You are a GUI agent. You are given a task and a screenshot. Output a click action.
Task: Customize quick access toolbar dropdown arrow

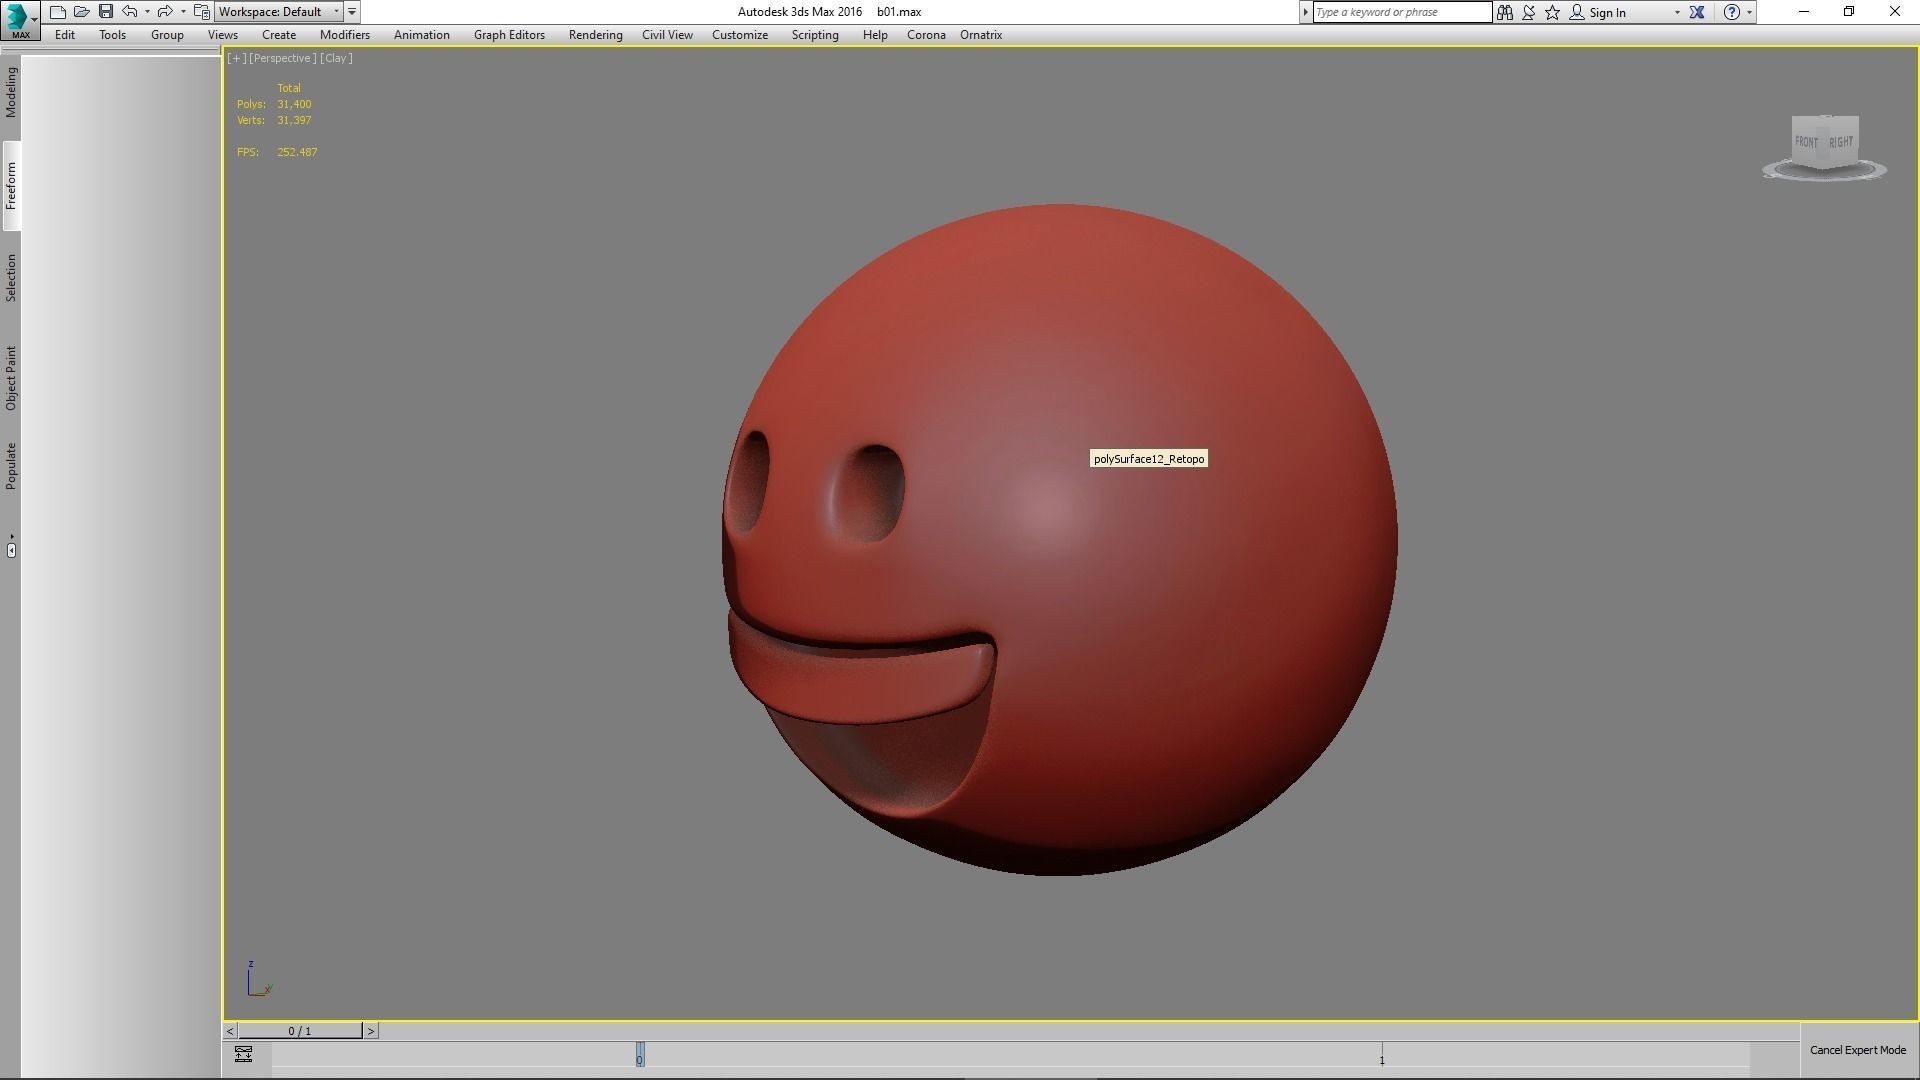pos(352,12)
